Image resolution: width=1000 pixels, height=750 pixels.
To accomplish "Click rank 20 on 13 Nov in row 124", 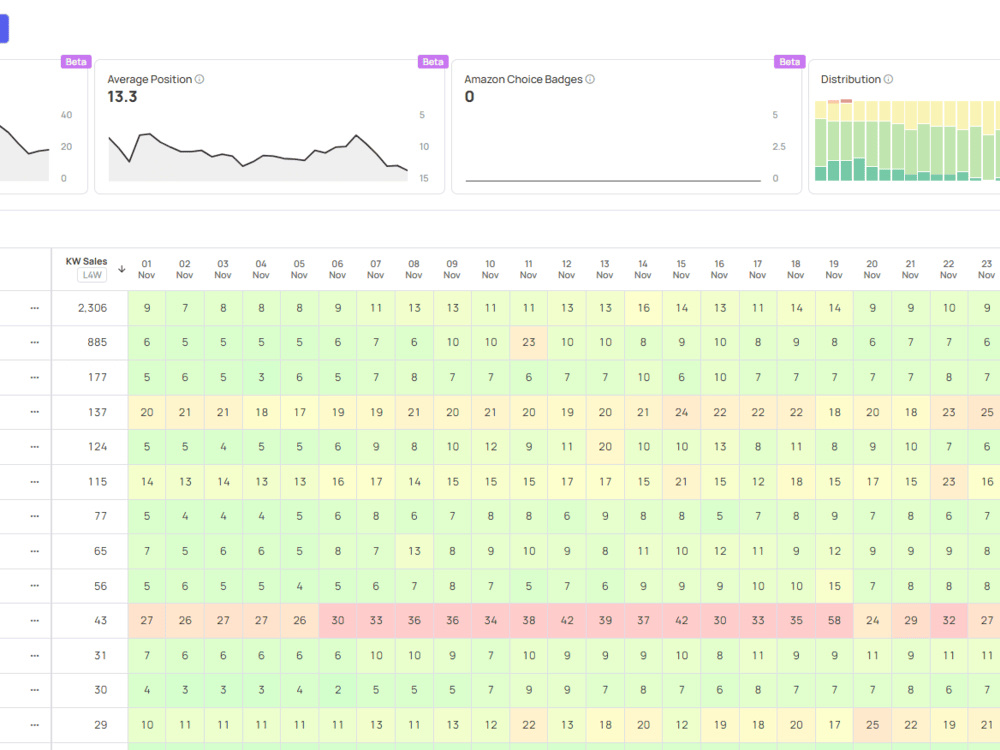I will [x=605, y=447].
